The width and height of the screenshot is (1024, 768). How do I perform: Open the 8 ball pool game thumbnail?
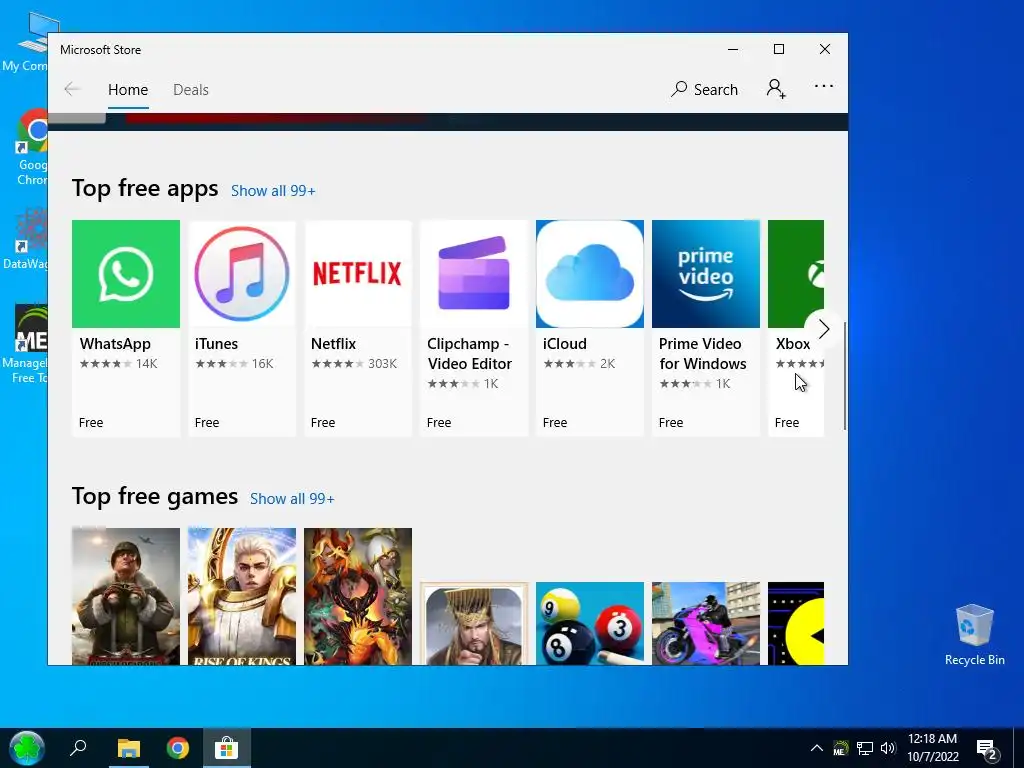[x=590, y=624]
